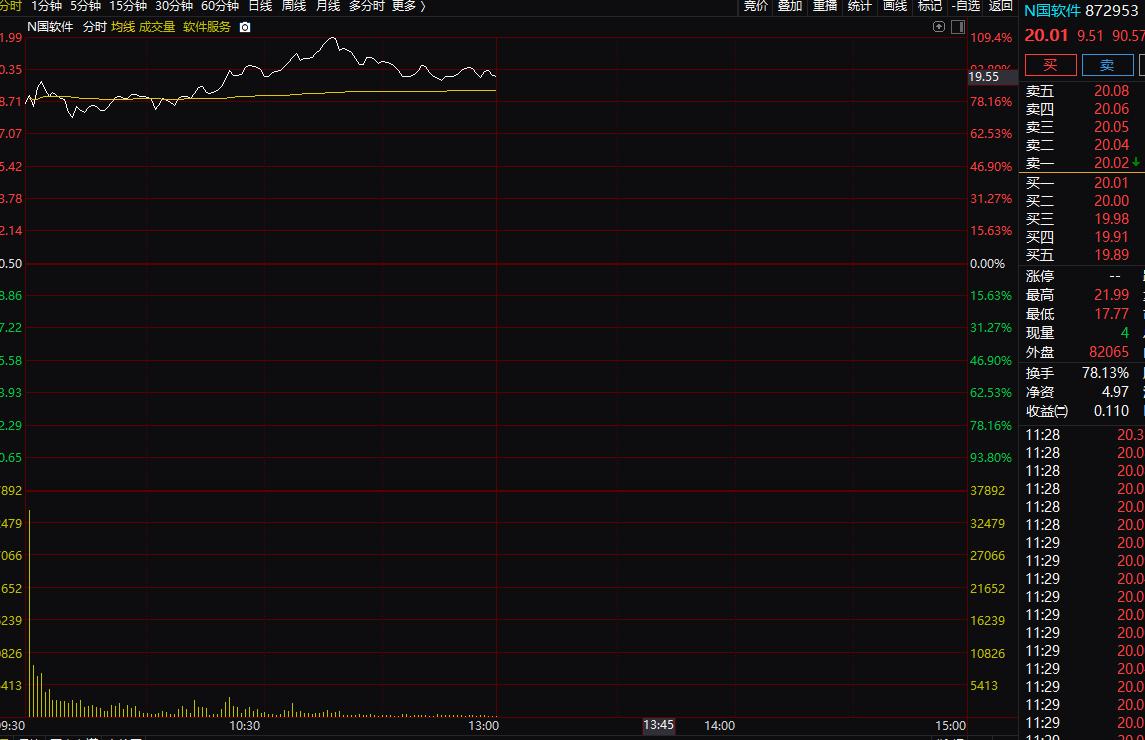Click the circled up-arrow icon above the chart
Screen dimensions: 1145x740
939,26
